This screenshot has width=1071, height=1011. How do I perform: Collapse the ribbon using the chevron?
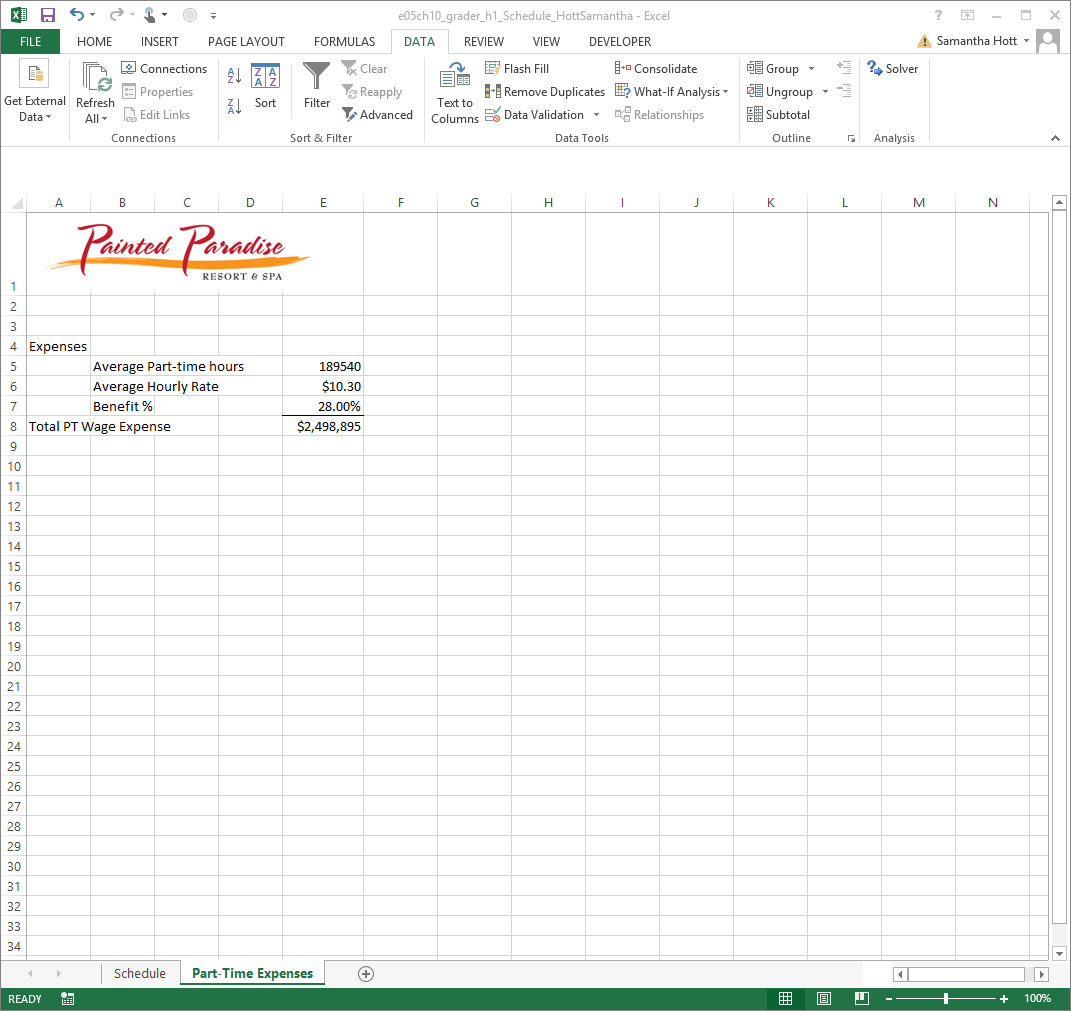pos(1055,137)
